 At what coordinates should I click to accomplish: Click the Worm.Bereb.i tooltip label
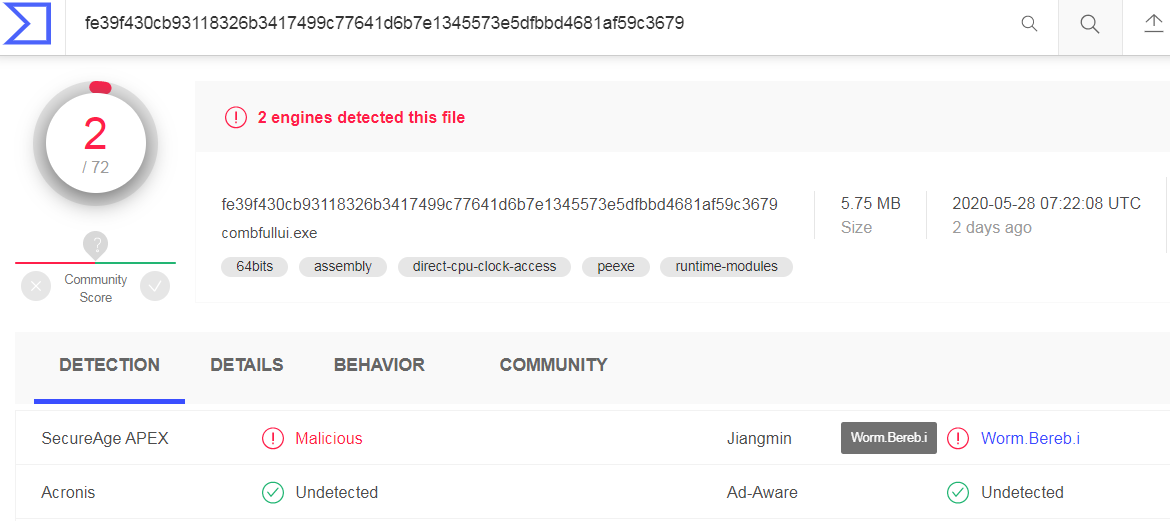tap(889, 437)
